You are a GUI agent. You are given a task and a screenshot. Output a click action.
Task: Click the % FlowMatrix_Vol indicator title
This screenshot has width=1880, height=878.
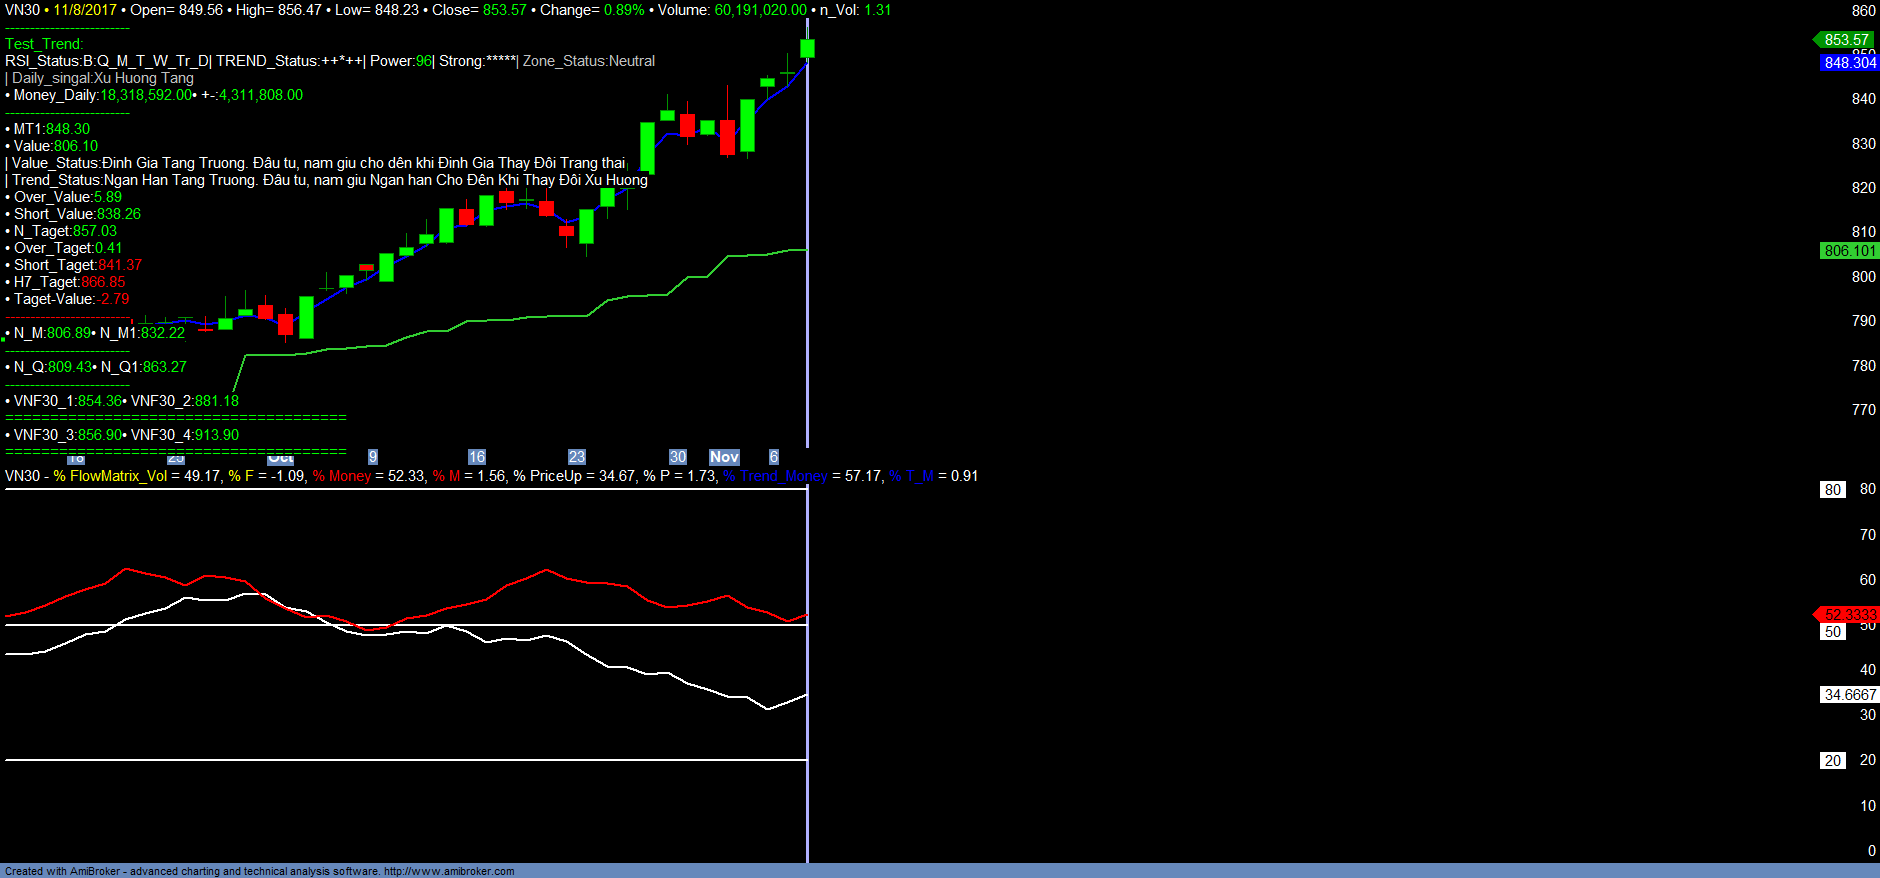pyautogui.click(x=110, y=476)
